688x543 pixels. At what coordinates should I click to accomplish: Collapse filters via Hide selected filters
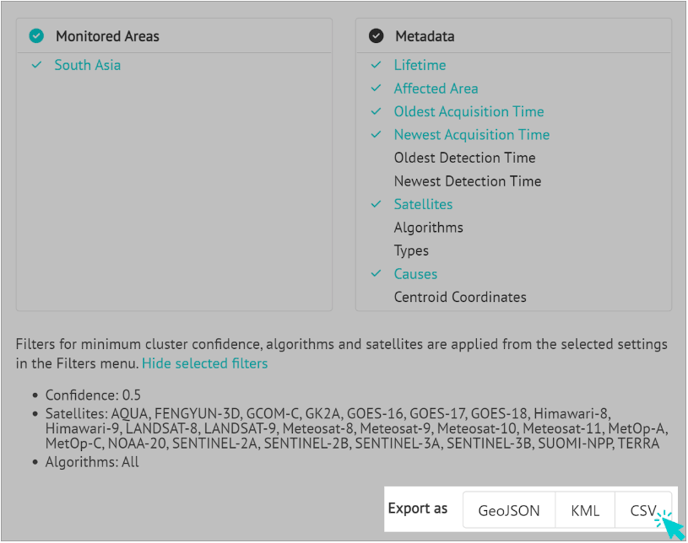[204, 364]
